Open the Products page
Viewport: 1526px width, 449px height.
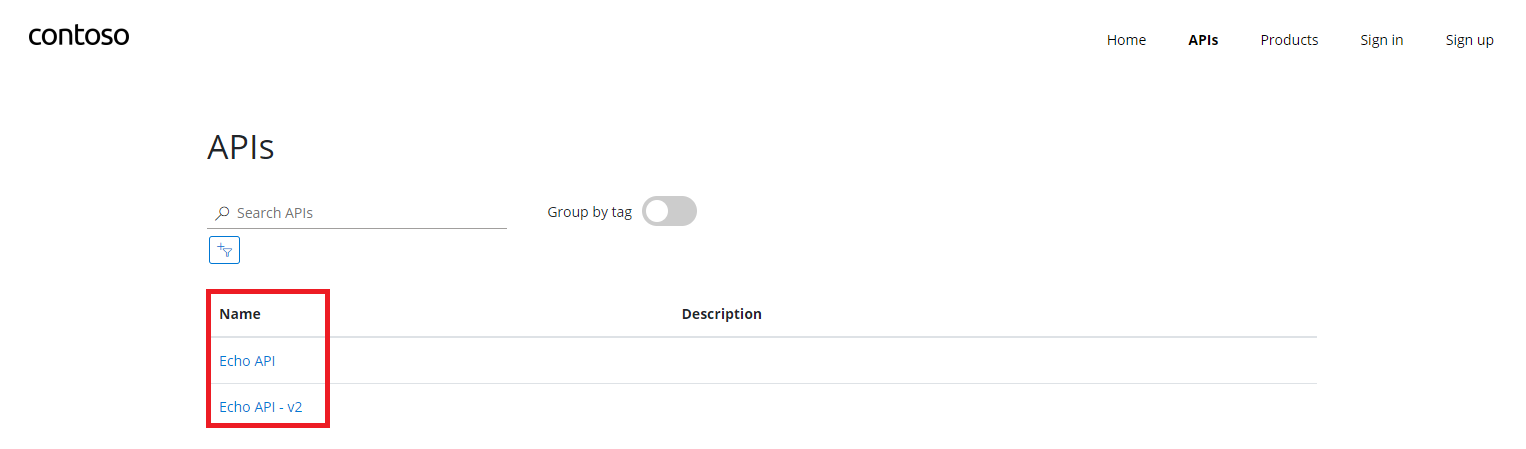pyautogui.click(x=1289, y=40)
